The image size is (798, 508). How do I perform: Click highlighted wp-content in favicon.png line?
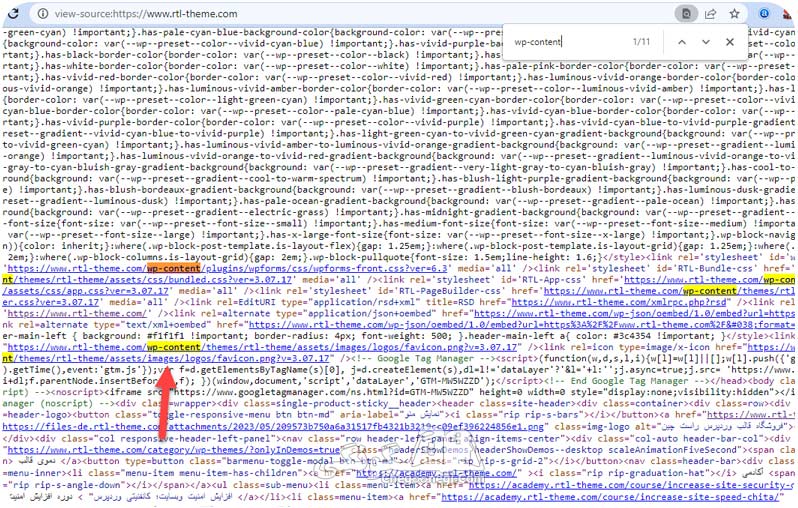pos(174,347)
